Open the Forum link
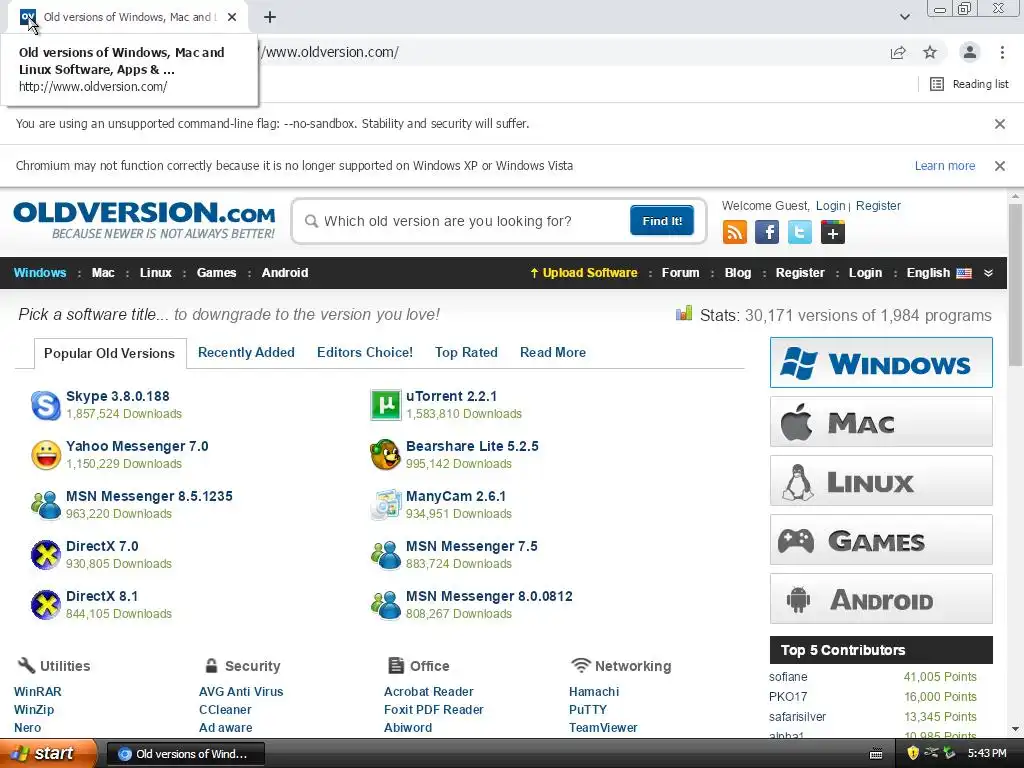 [680, 273]
